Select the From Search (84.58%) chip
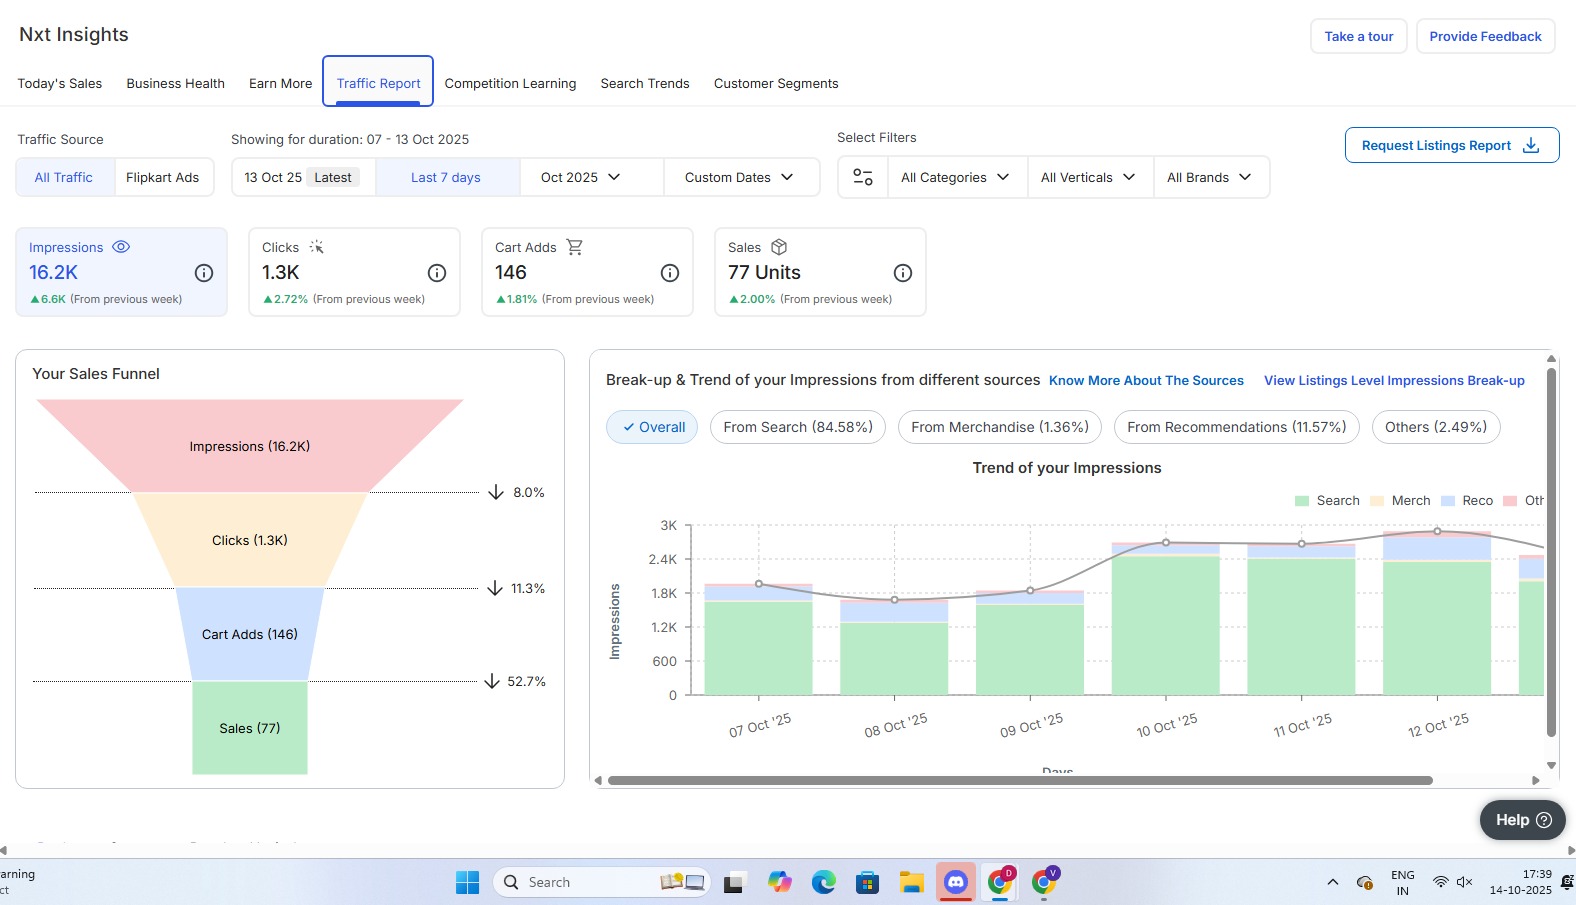1576x905 pixels. point(797,427)
